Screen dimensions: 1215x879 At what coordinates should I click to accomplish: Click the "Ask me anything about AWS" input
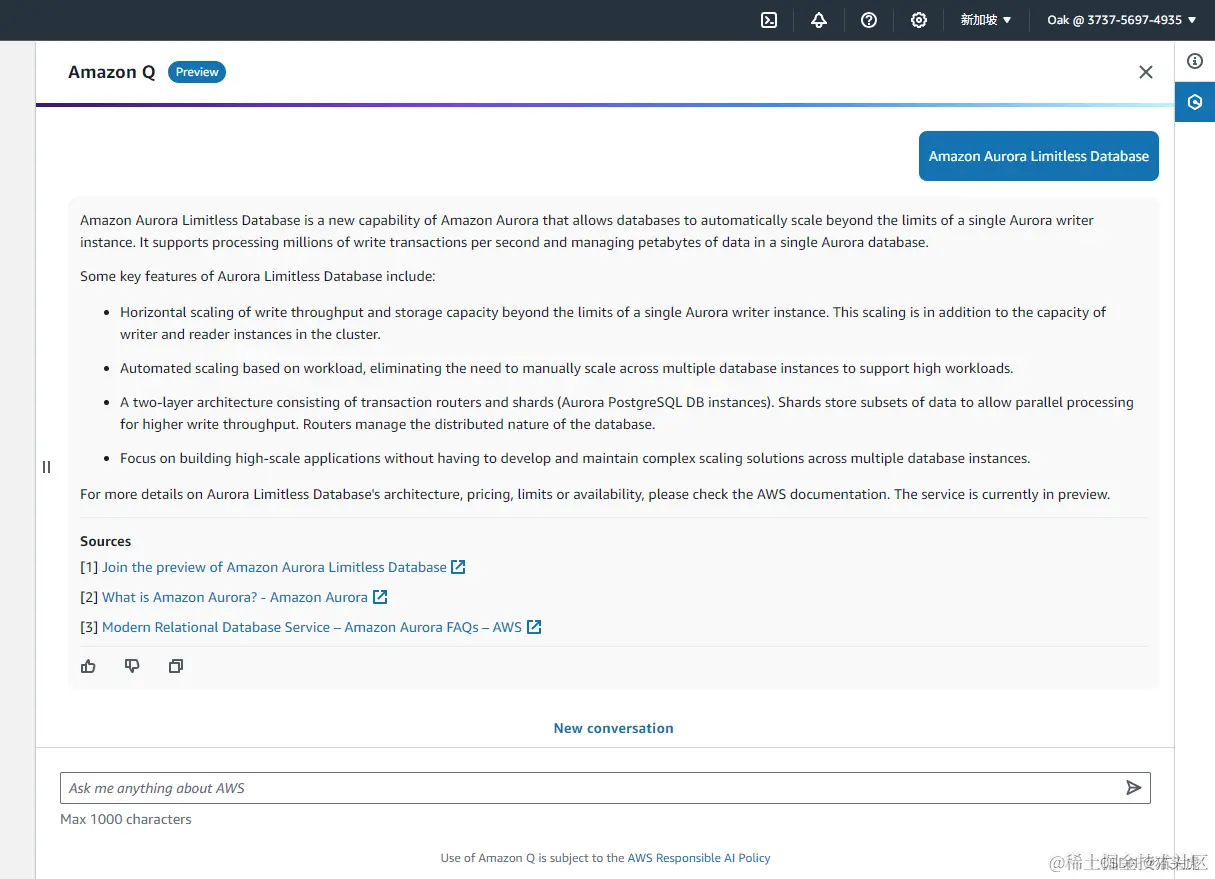(590, 788)
